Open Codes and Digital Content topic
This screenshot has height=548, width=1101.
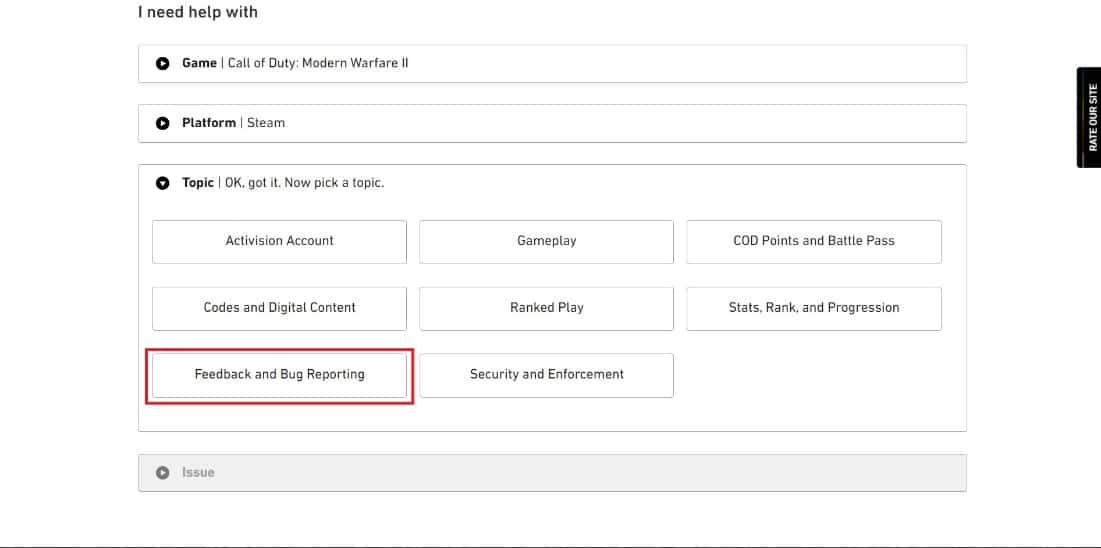[279, 308]
